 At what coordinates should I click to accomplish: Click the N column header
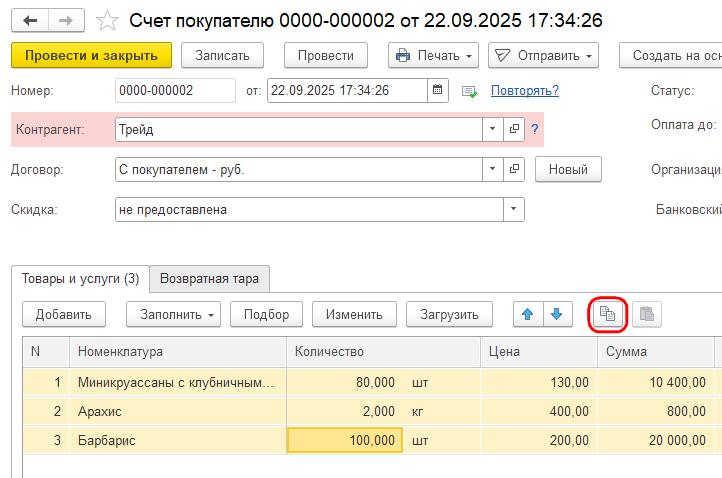pos(46,352)
